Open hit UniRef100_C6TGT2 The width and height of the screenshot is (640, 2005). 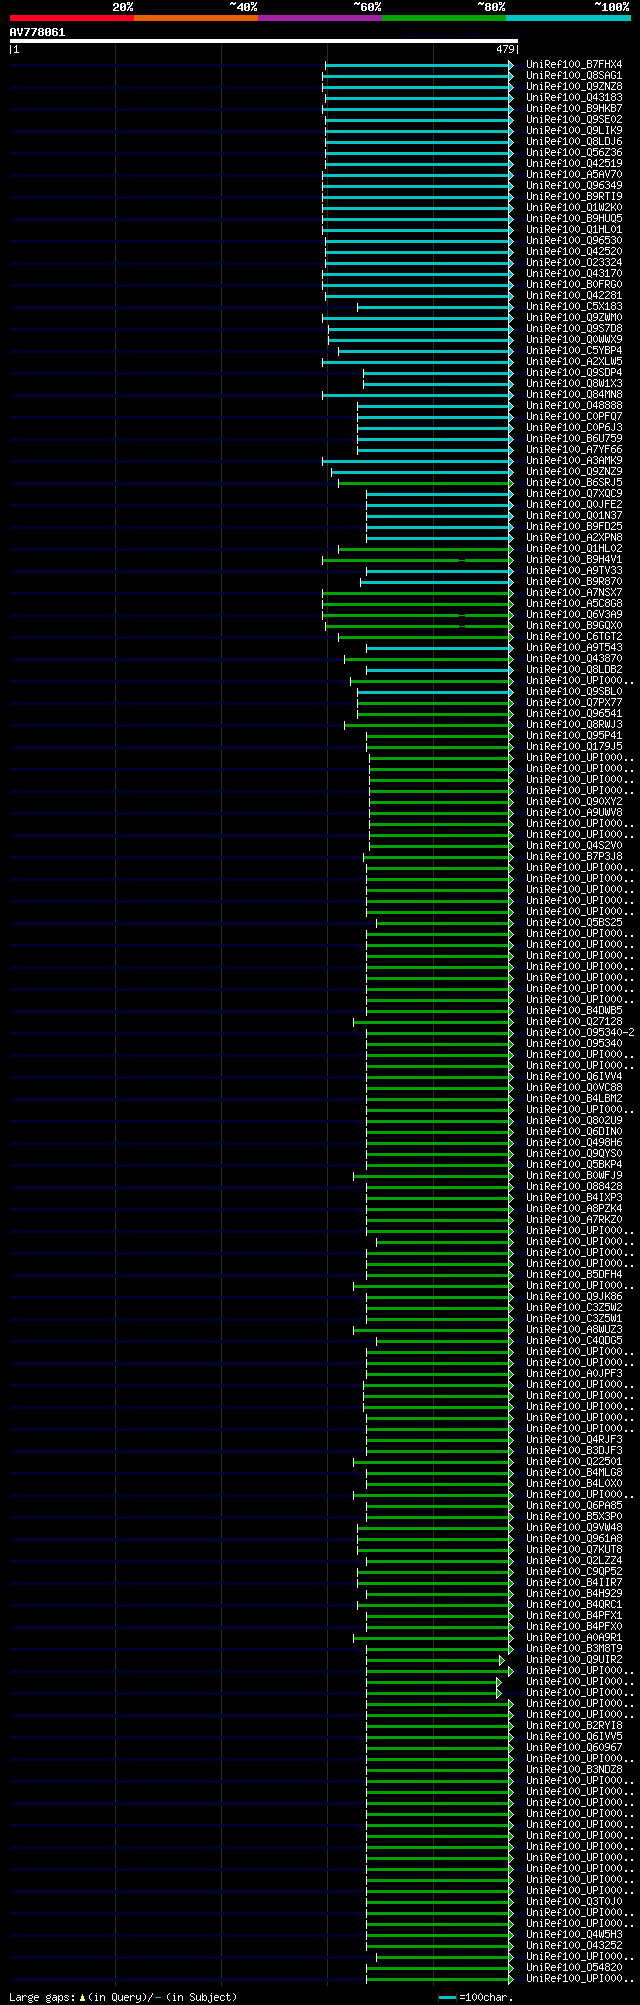point(574,636)
